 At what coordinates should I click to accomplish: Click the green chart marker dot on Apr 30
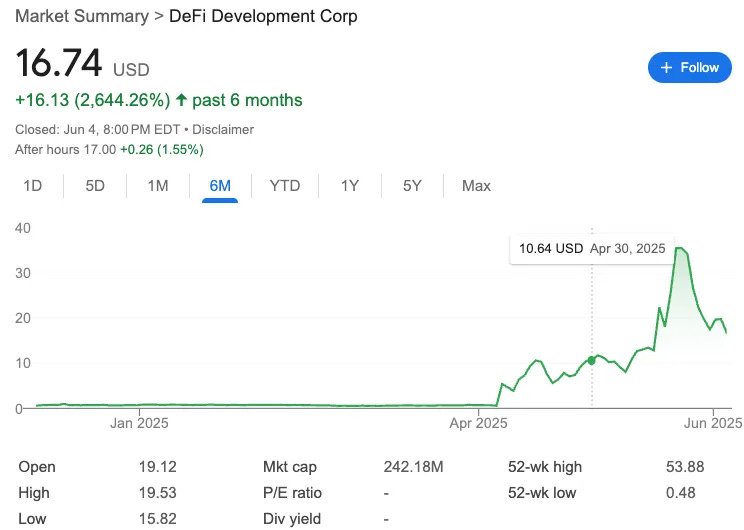[x=591, y=361]
